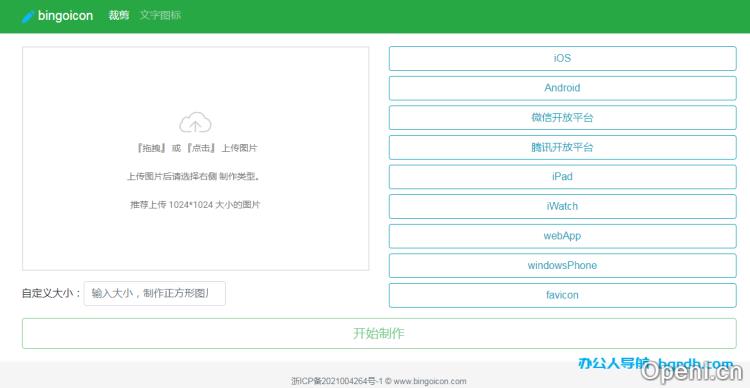Choose 微信开放平台 option

562,118
